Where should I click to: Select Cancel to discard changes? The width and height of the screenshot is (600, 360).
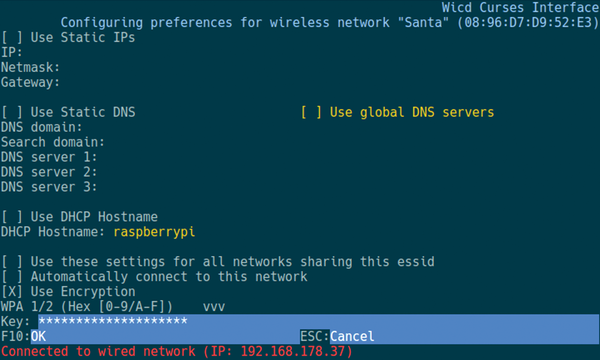pos(352,336)
